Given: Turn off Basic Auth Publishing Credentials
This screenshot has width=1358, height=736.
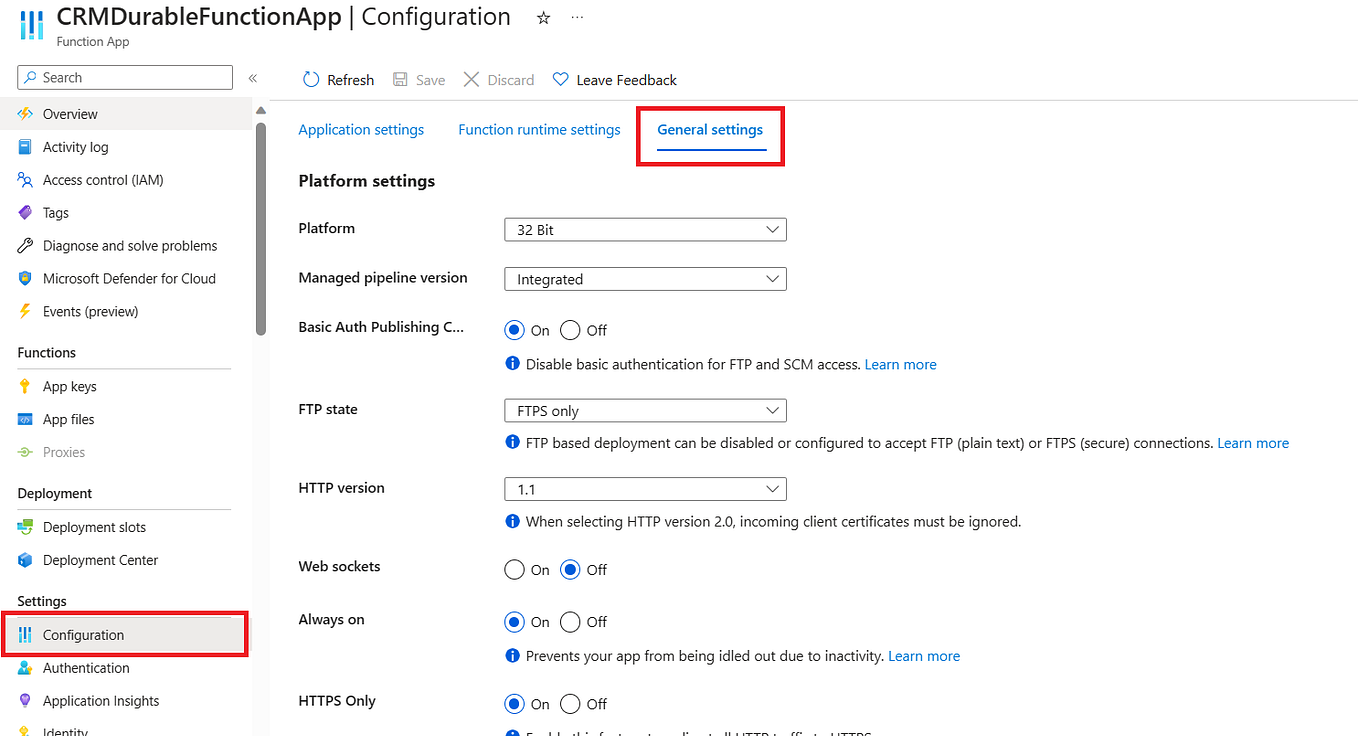Looking at the screenshot, I should click(x=570, y=330).
